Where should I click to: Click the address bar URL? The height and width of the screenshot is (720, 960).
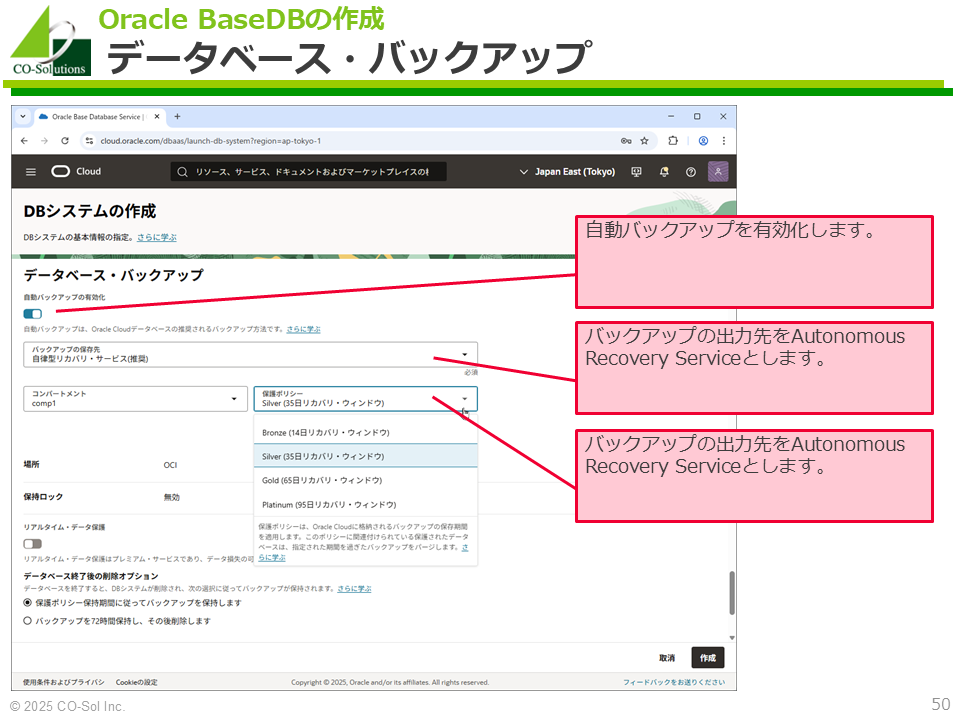[x=211, y=141]
